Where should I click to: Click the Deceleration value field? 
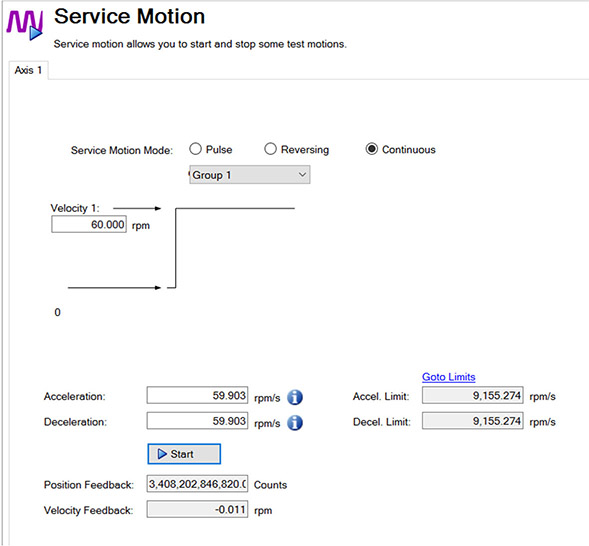tap(197, 421)
